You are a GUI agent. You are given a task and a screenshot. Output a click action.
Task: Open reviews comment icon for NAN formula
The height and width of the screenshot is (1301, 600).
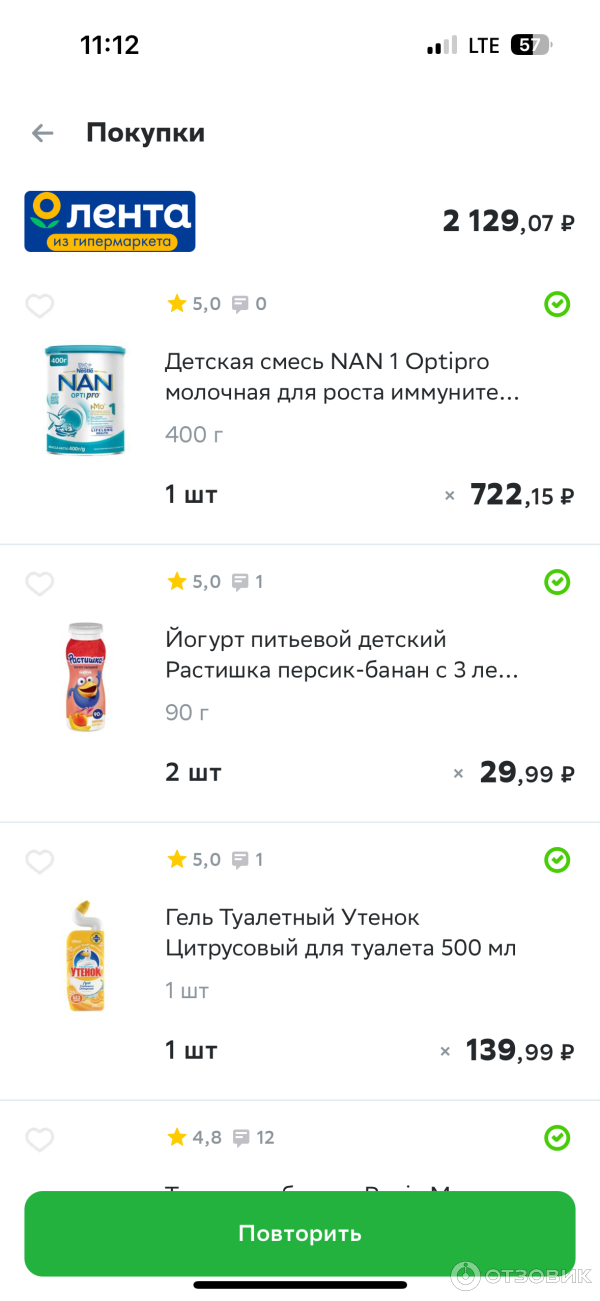tap(240, 304)
